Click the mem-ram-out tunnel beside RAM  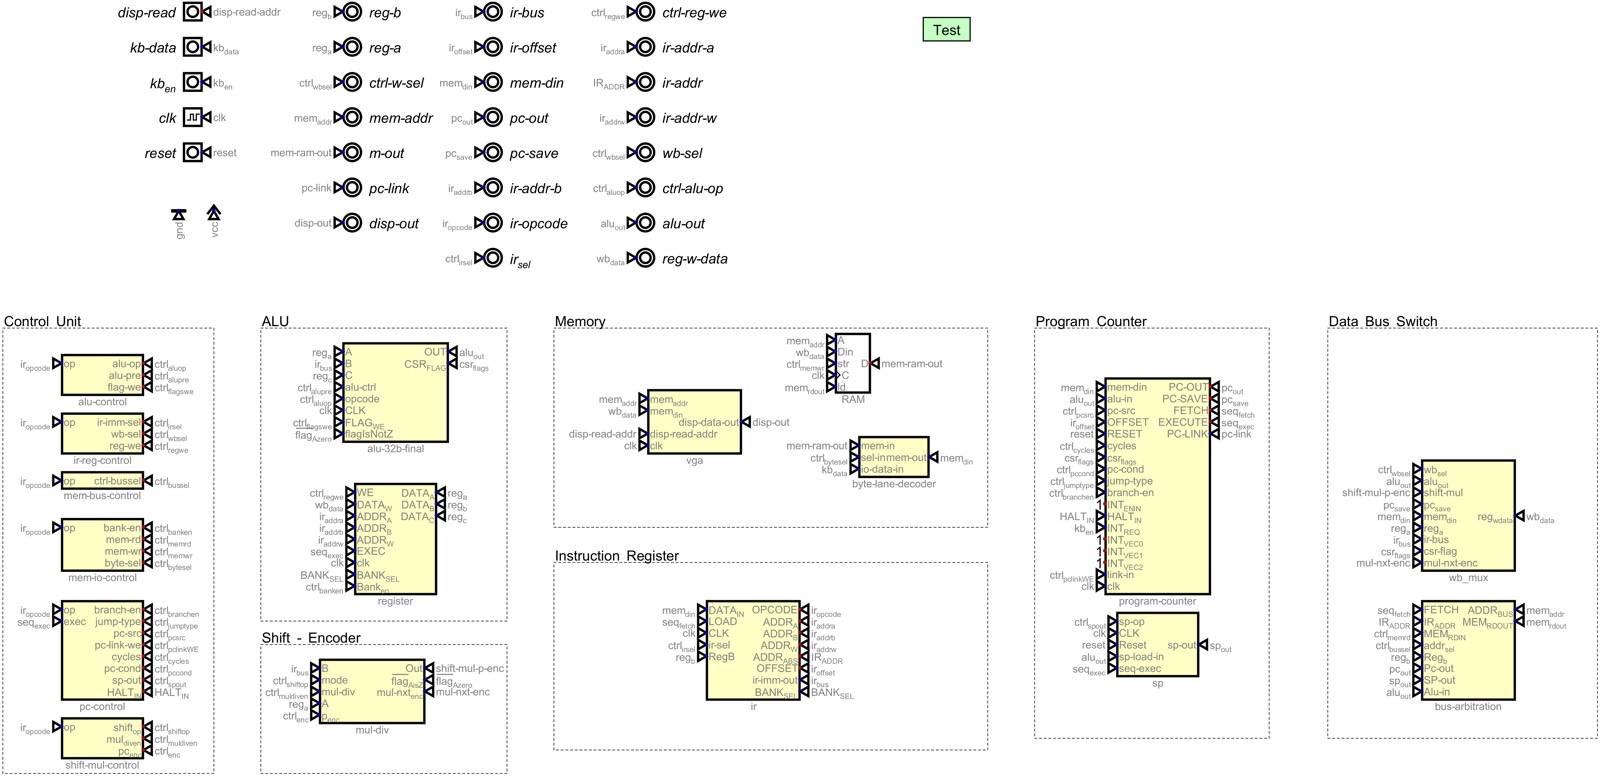pyautogui.click(x=908, y=364)
